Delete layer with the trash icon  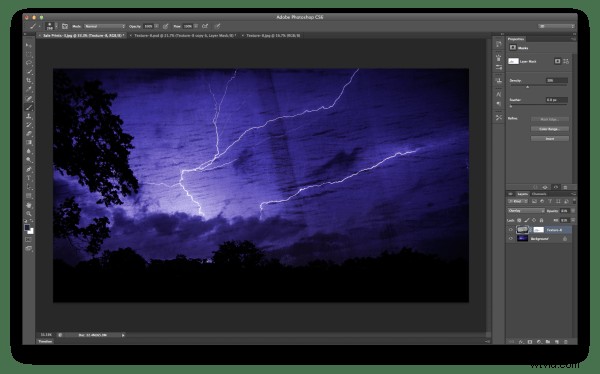tap(566, 341)
